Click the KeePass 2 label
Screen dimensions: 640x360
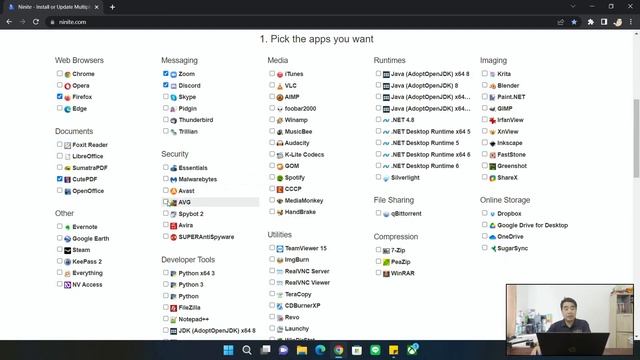coord(87,262)
